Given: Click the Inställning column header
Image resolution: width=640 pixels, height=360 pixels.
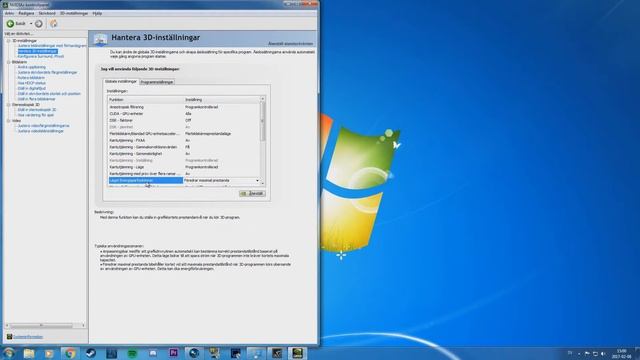Looking at the screenshot, I should tap(222, 100).
